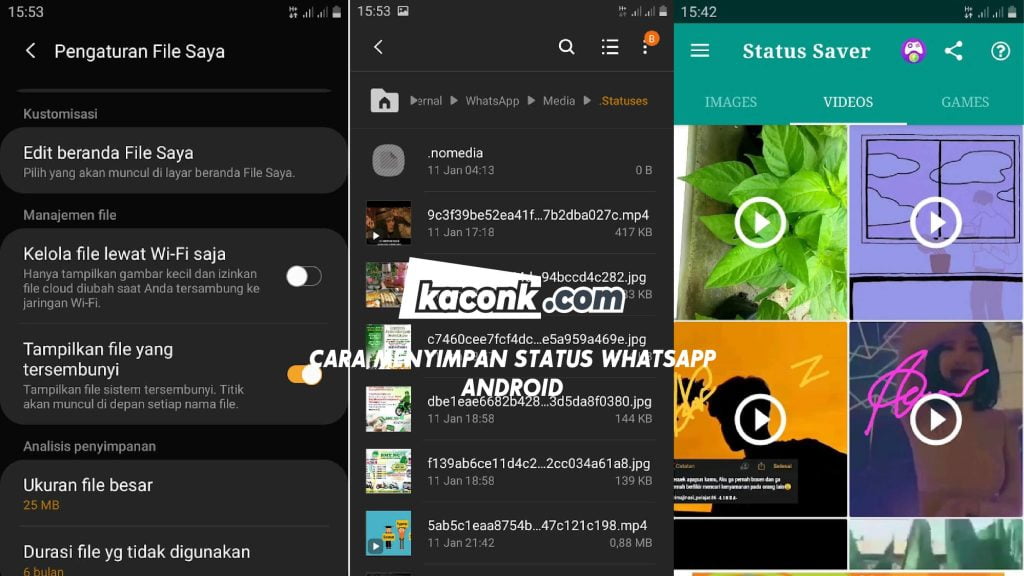Tap thumbnail of 5ab5c1eaa8754b mp4 video
Viewport: 1024px width, 576px height.
(389, 533)
